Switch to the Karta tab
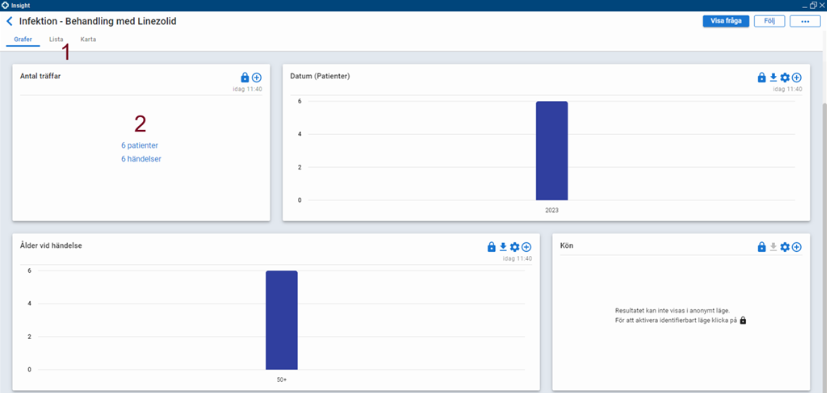The image size is (827, 394). tap(88, 40)
